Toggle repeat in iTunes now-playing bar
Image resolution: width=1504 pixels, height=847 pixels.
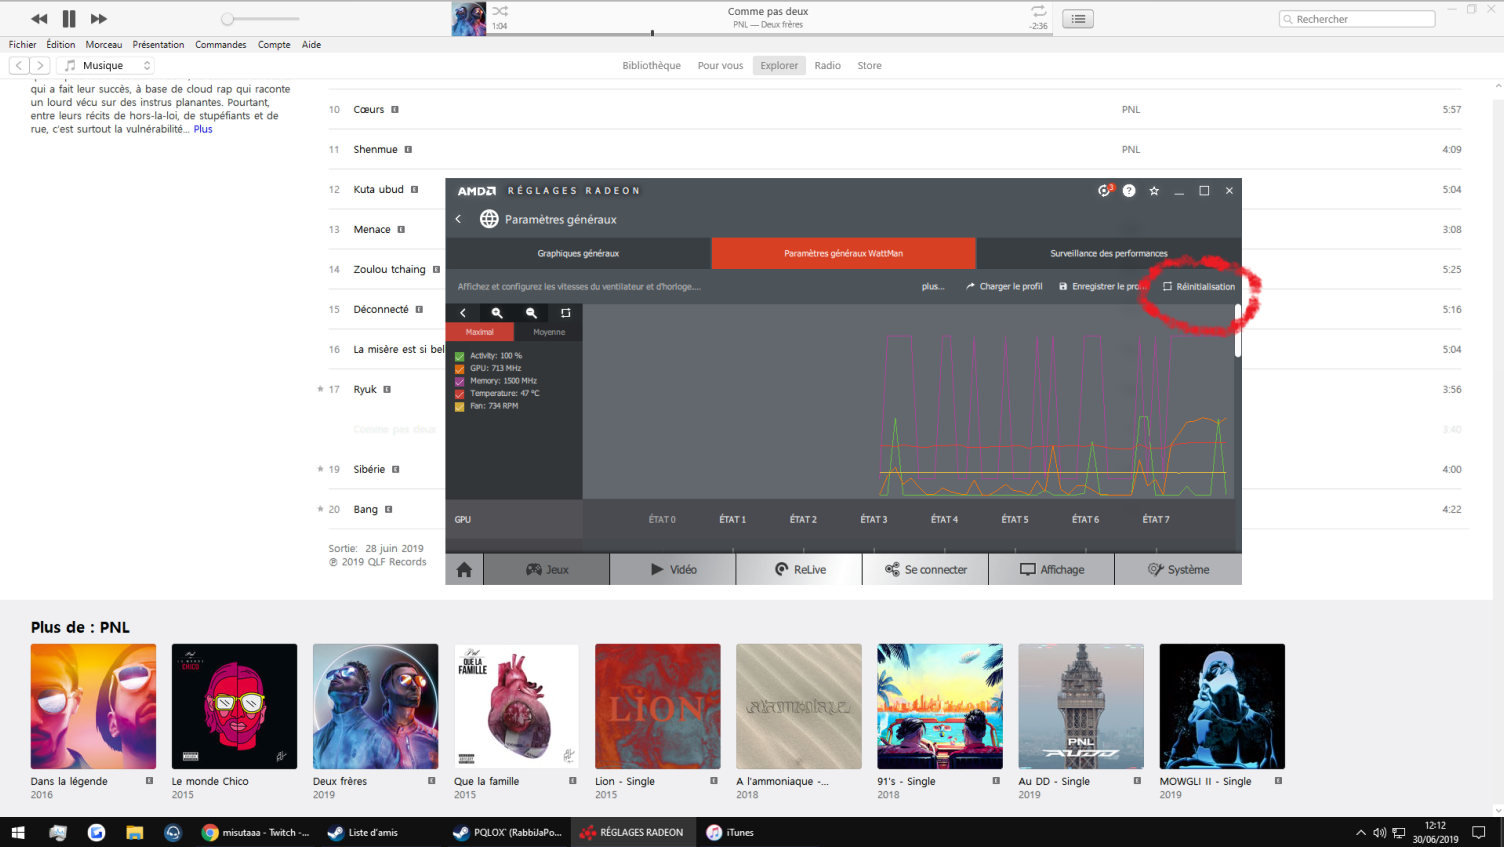[1038, 12]
